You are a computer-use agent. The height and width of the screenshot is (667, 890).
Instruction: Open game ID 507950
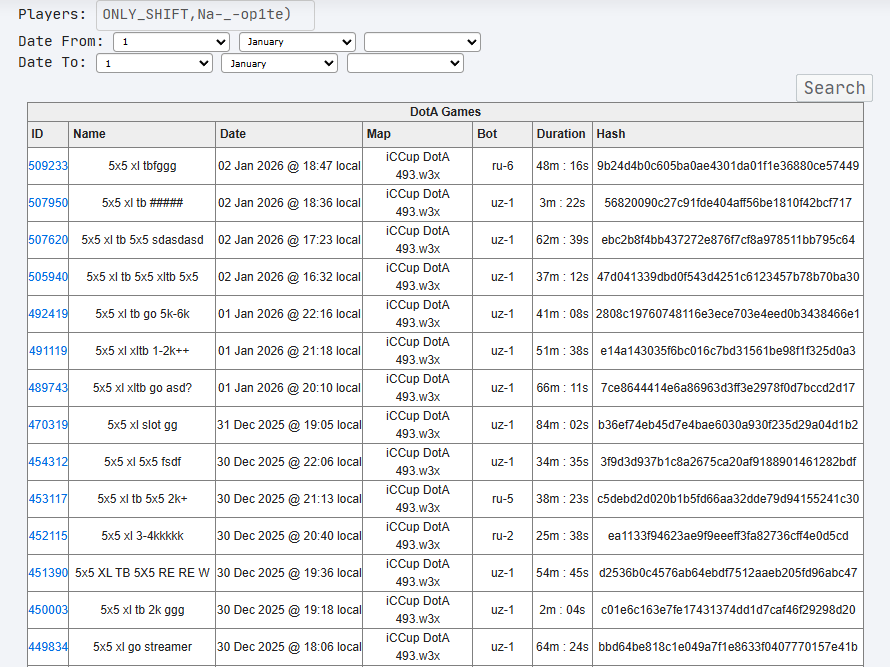(48, 203)
